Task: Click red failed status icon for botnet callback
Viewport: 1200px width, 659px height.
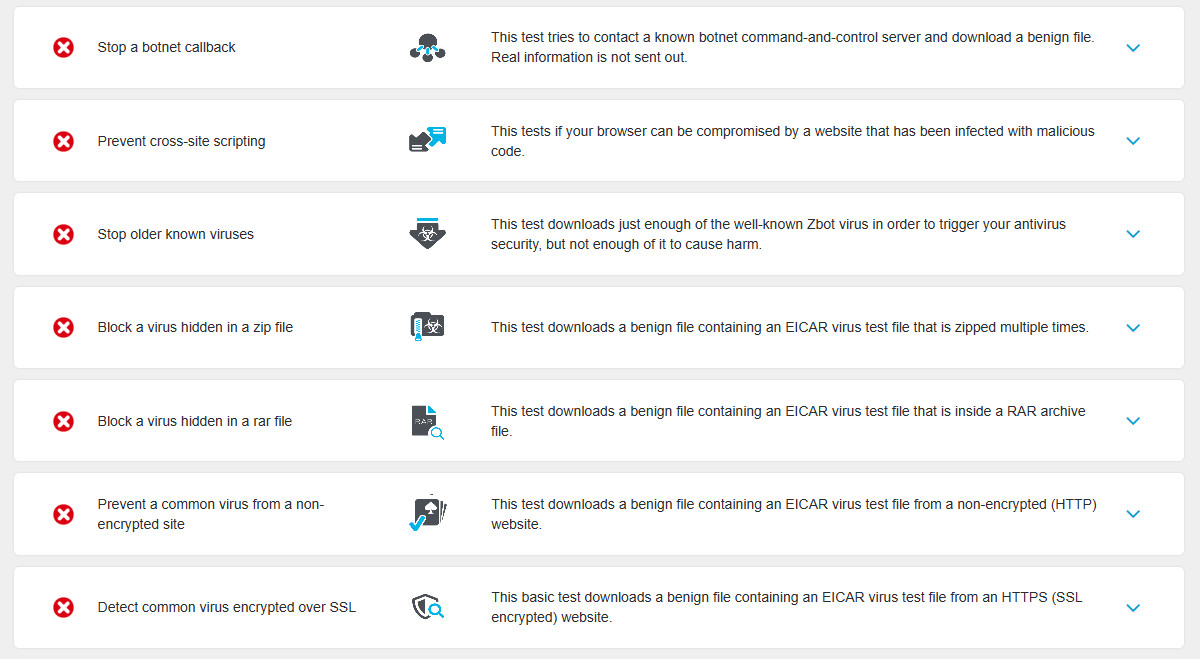Action: tap(63, 47)
